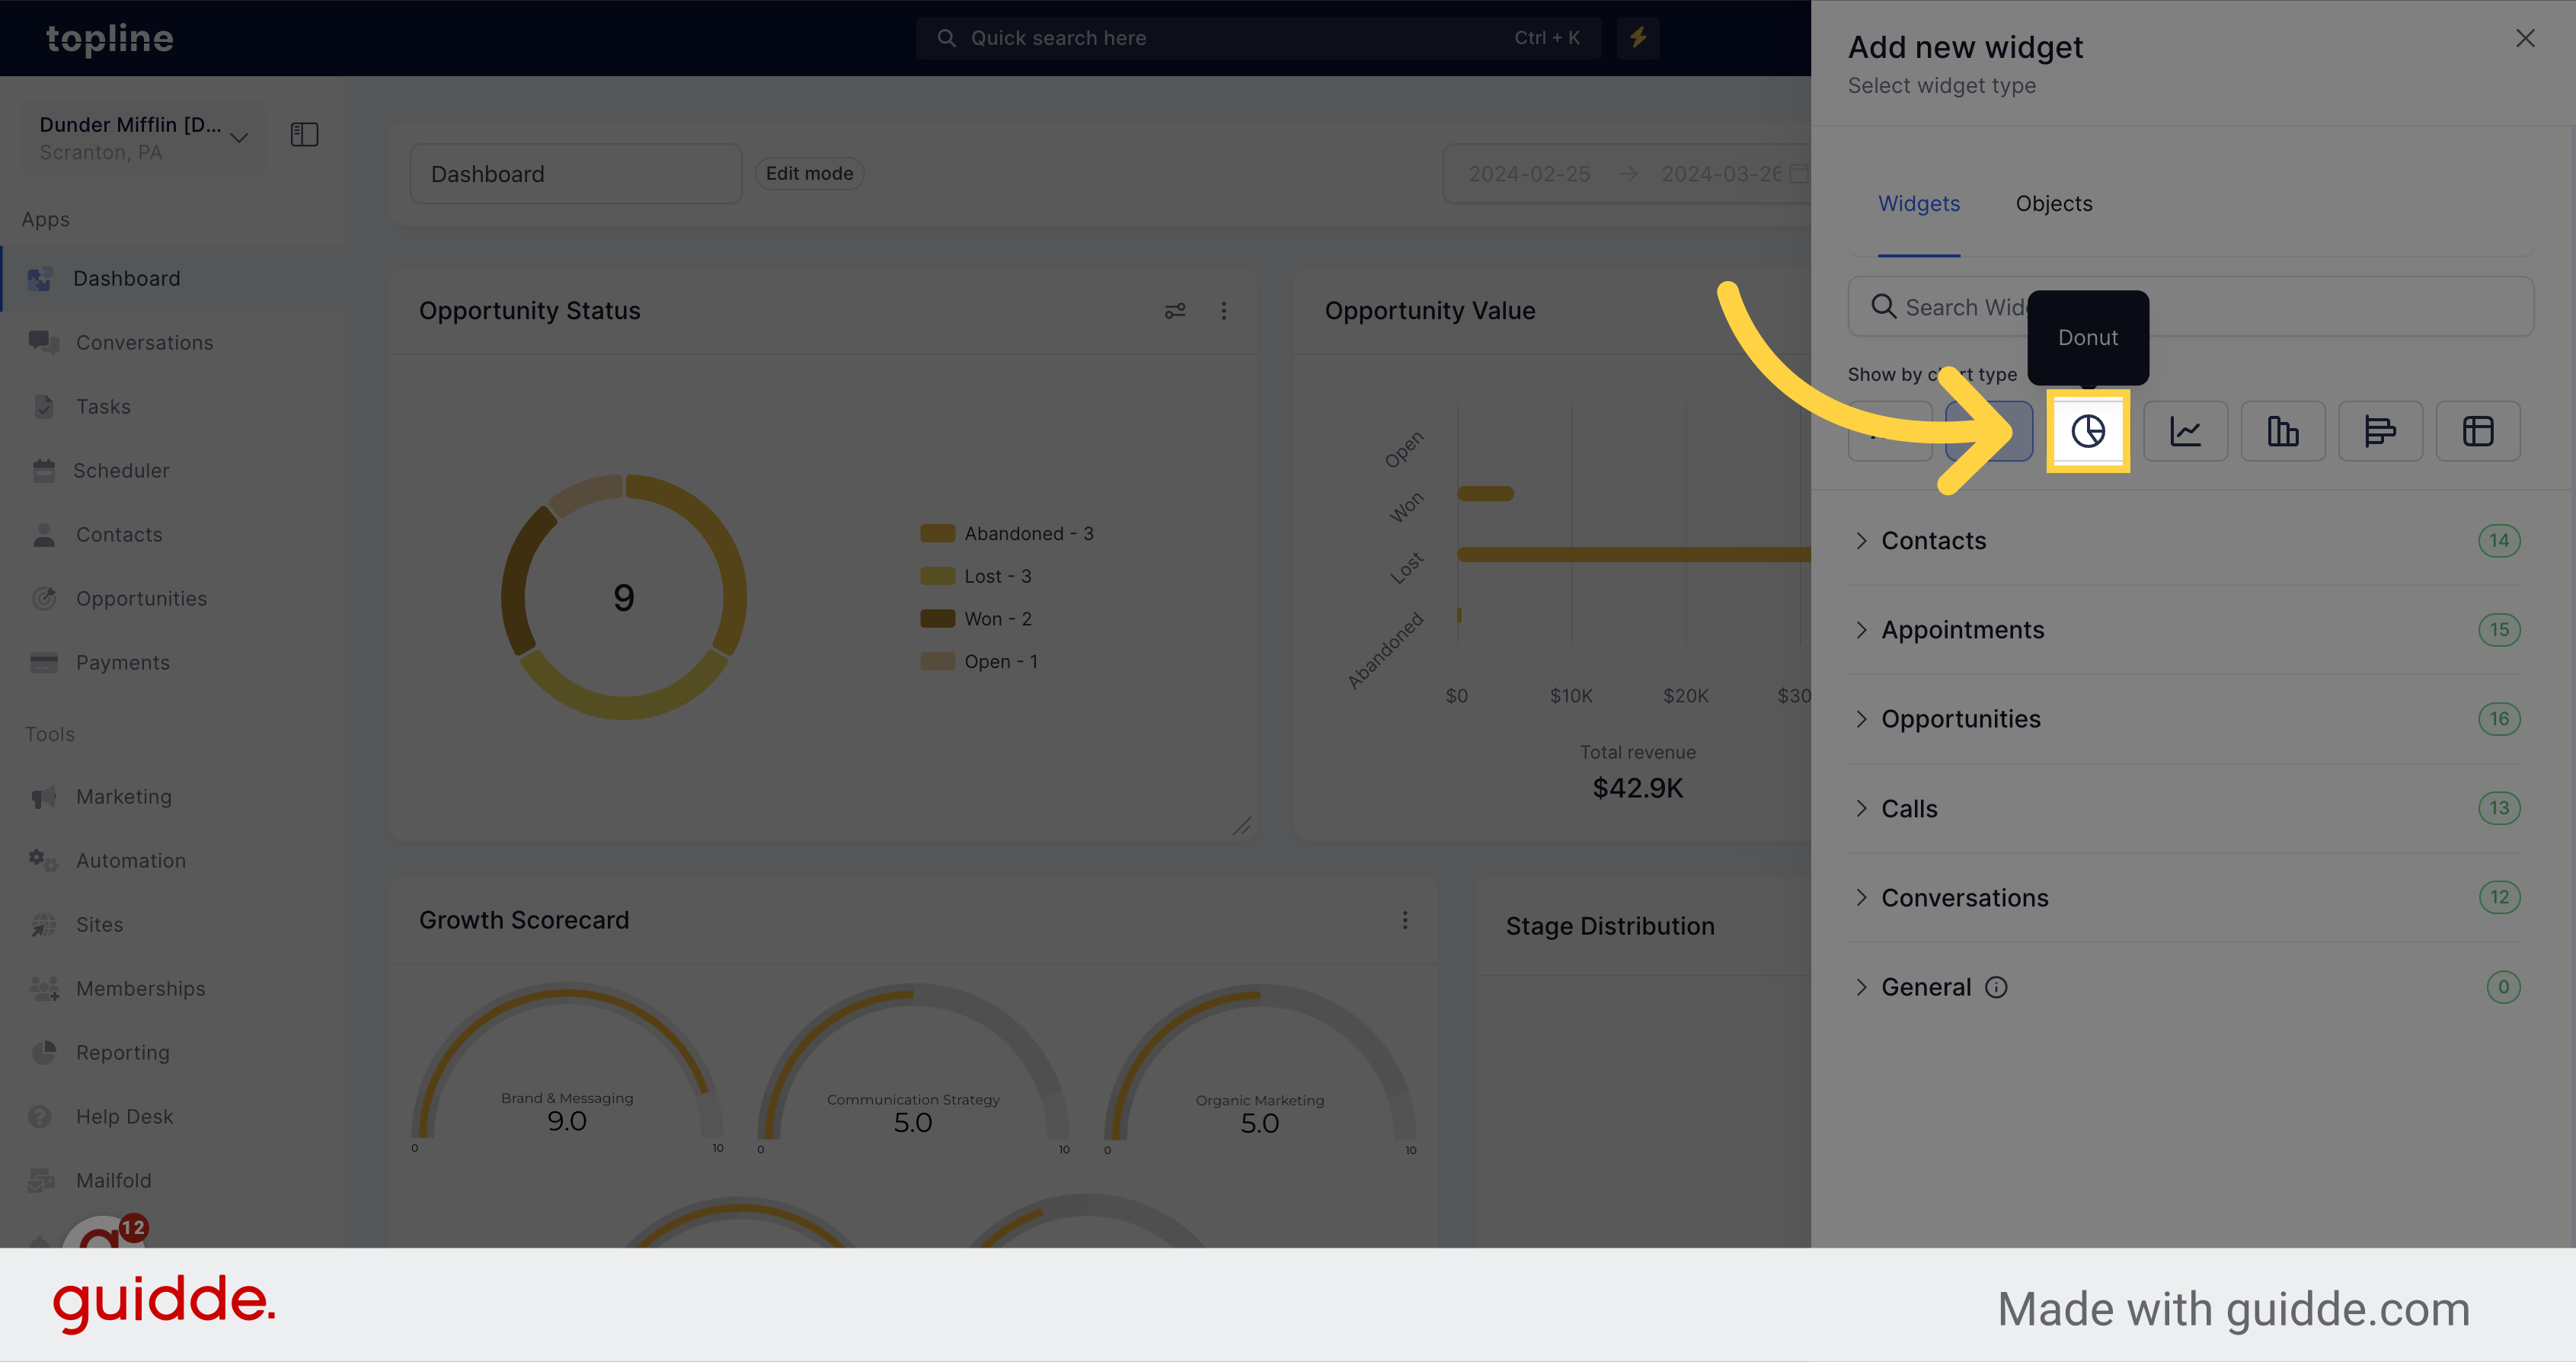2576x1362 pixels.
Task: Select the Bar chart widget type
Action: click(2283, 430)
